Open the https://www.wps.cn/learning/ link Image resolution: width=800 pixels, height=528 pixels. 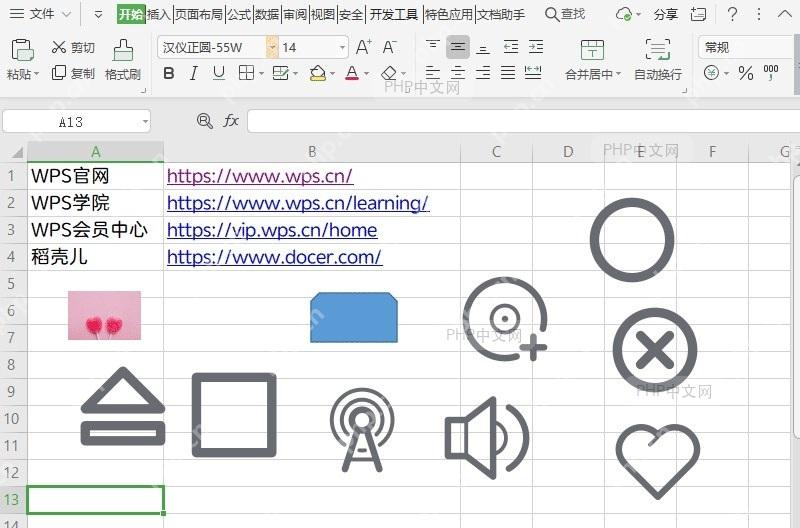click(298, 203)
